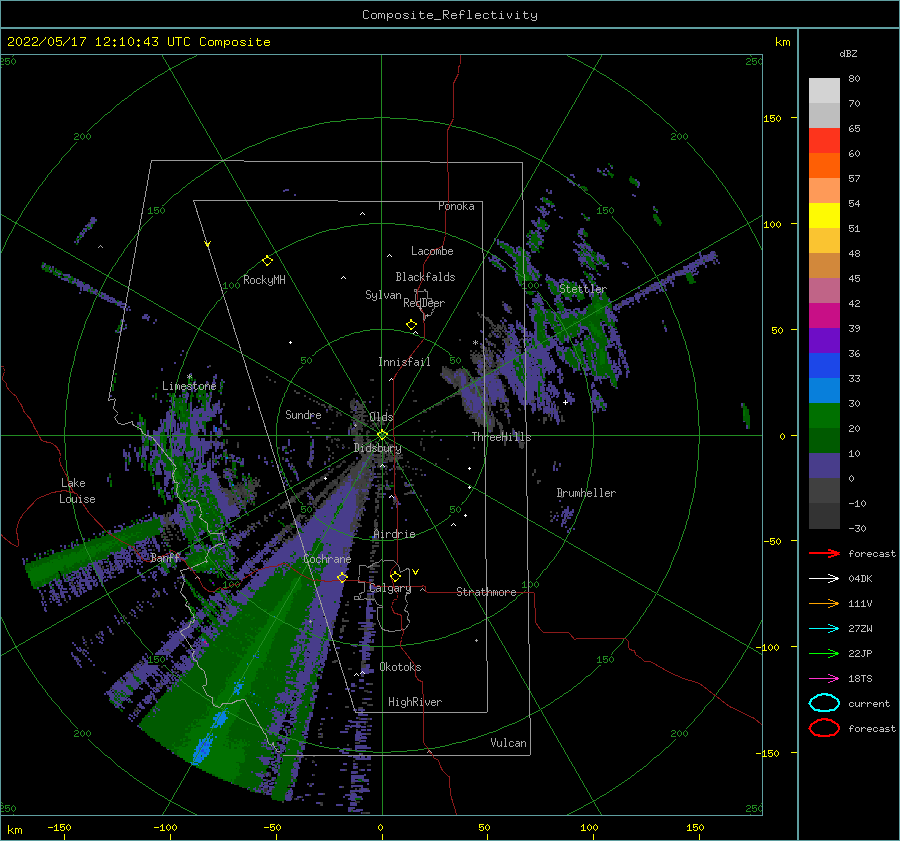Click the yellow 51-54 dBZ color swatch
The image size is (900, 841).
point(824,216)
